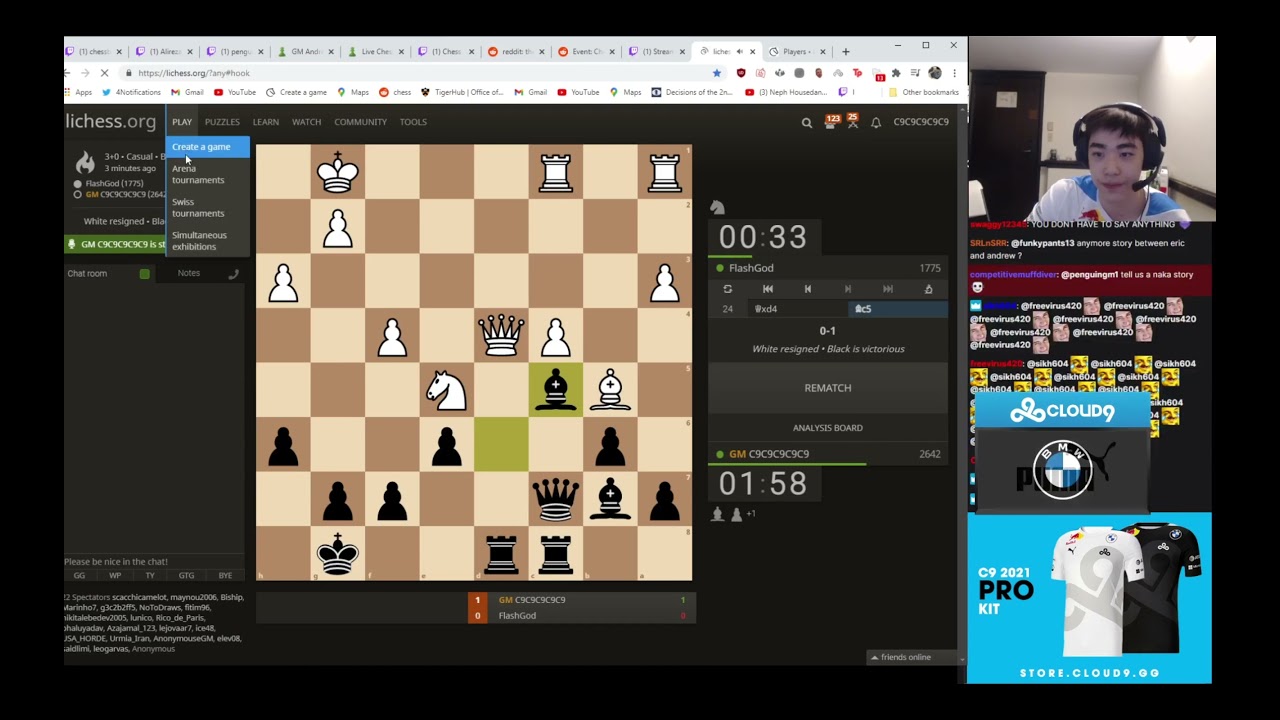Step forward one move
The image size is (1280, 720).
pyautogui.click(x=848, y=289)
